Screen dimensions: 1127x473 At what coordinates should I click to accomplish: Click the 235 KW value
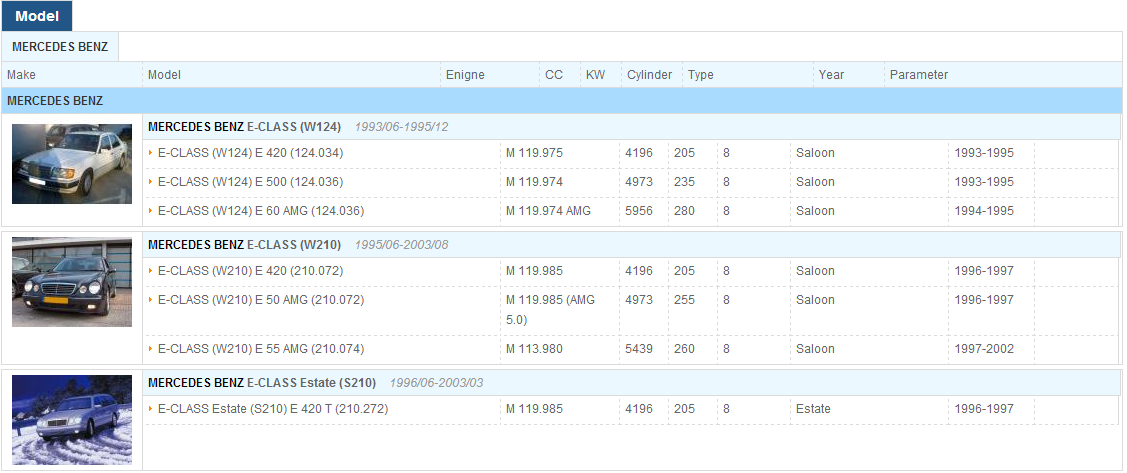click(684, 182)
